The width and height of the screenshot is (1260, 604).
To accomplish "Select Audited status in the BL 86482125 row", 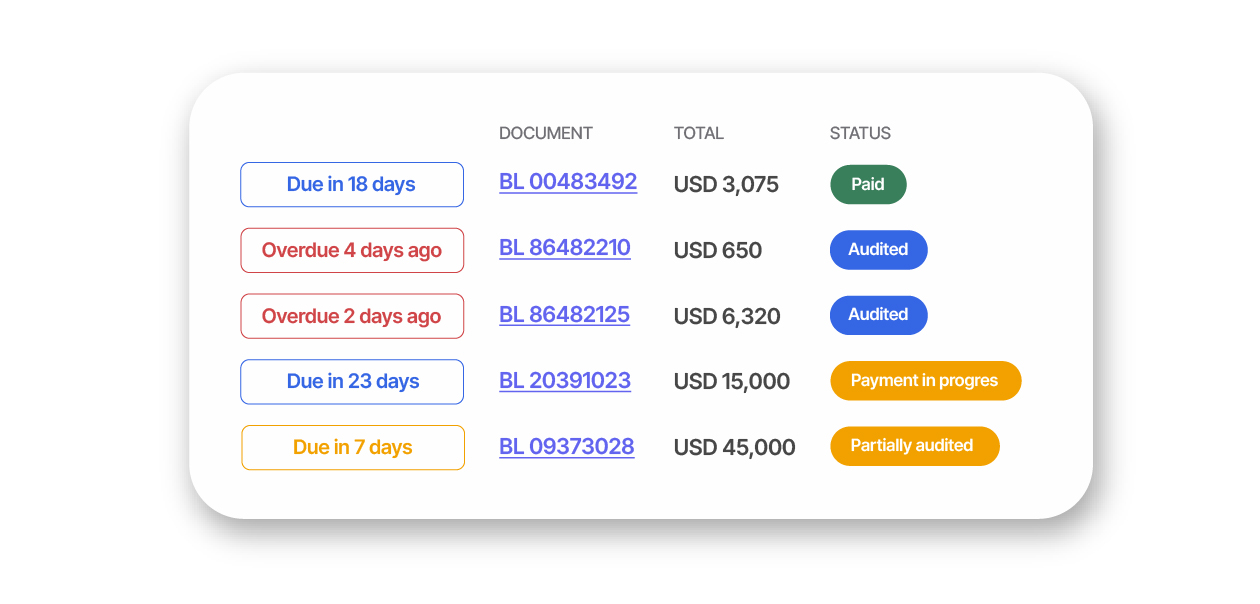I will [x=878, y=315].
